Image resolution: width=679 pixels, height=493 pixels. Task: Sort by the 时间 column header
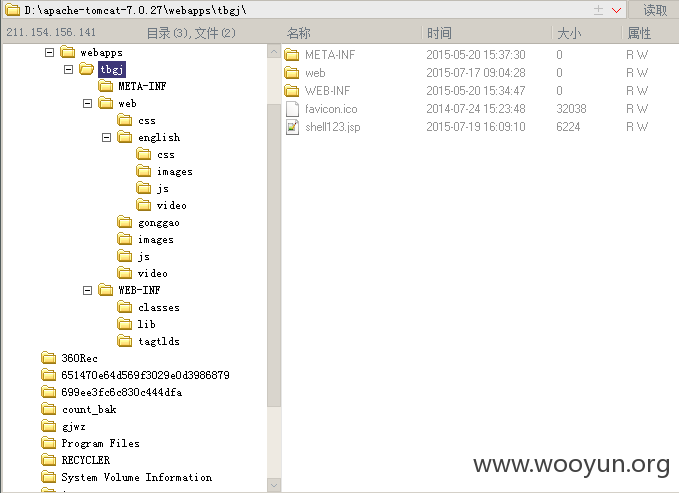(439, 33)
